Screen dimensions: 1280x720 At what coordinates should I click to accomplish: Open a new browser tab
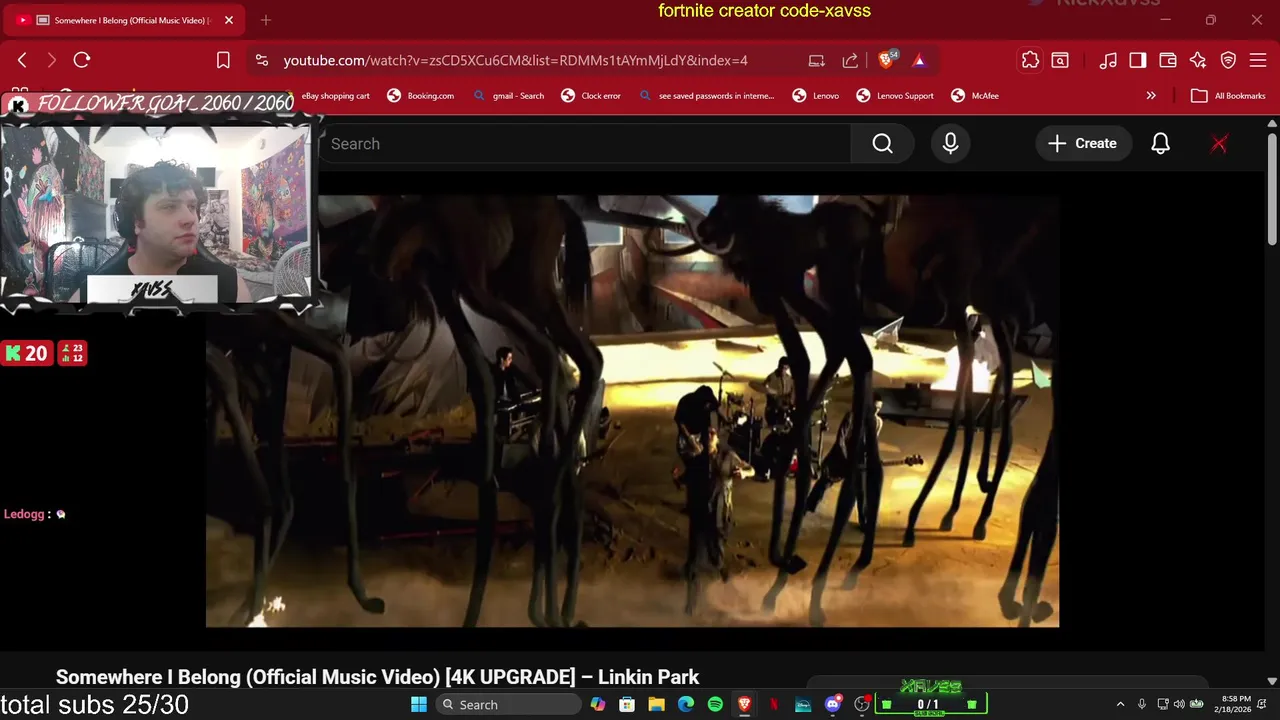tap(266, 20)
